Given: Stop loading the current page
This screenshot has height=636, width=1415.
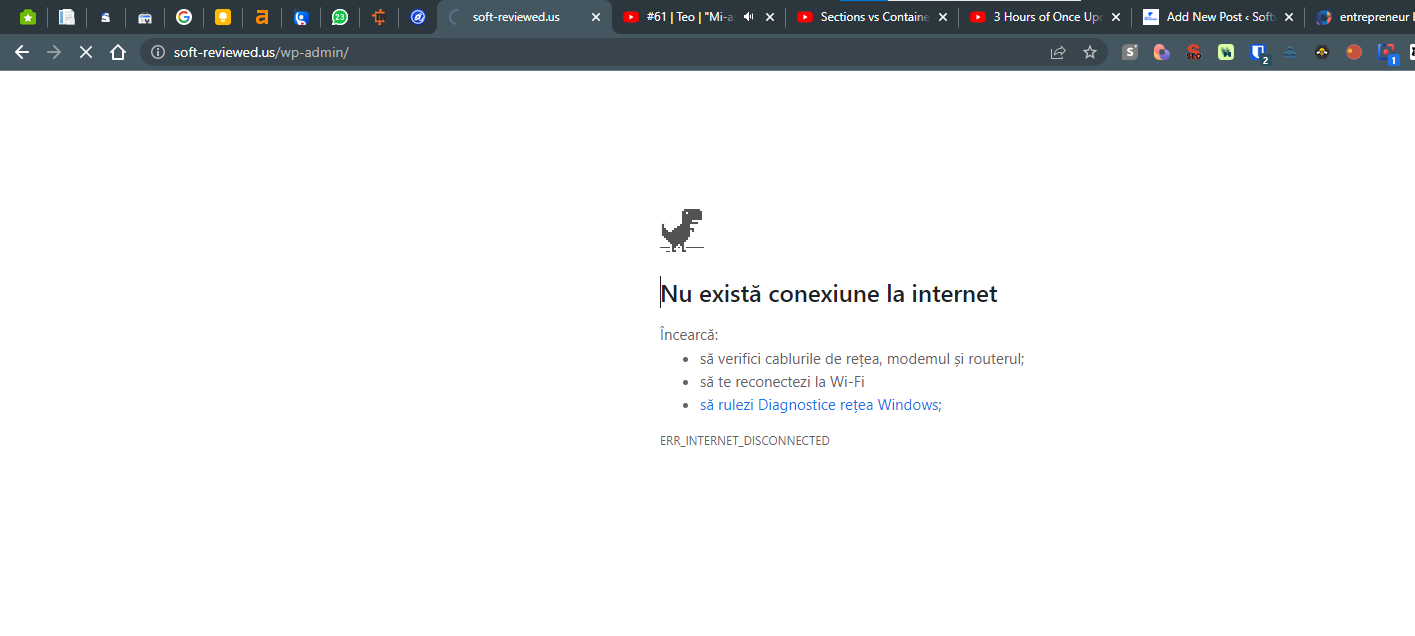Looking at the screenshot, I should pos(86,52).
